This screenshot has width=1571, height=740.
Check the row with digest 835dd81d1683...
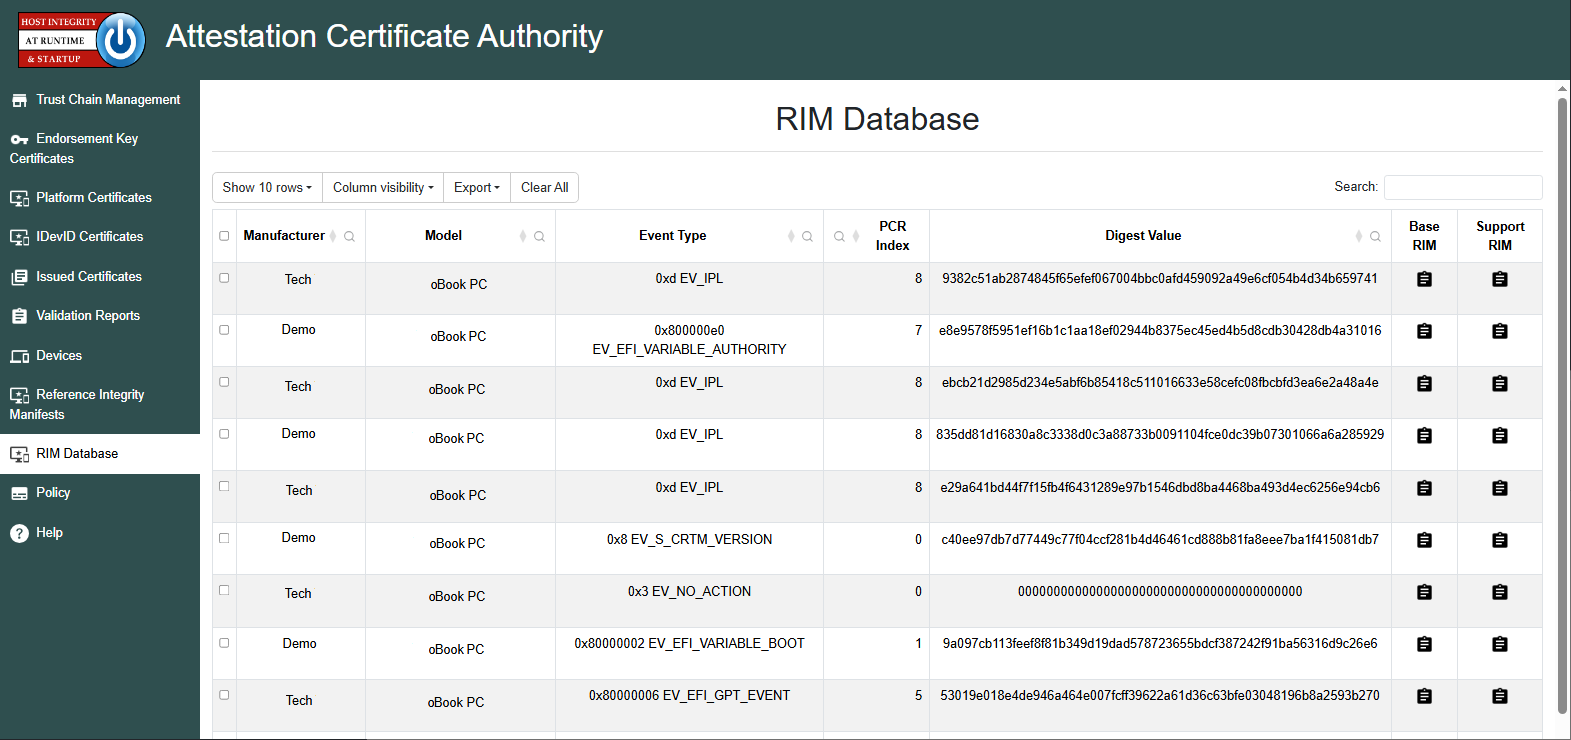[224, 434]
